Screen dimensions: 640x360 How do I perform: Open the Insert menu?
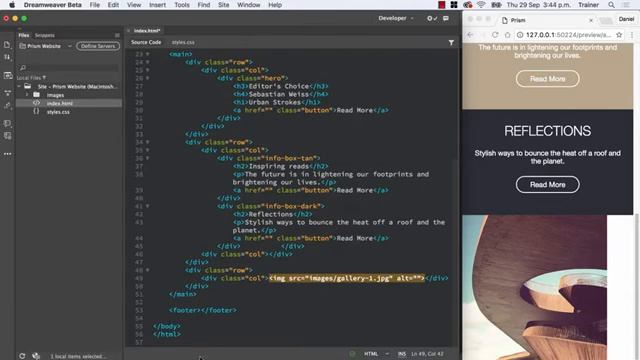click(x=157, y=5)
